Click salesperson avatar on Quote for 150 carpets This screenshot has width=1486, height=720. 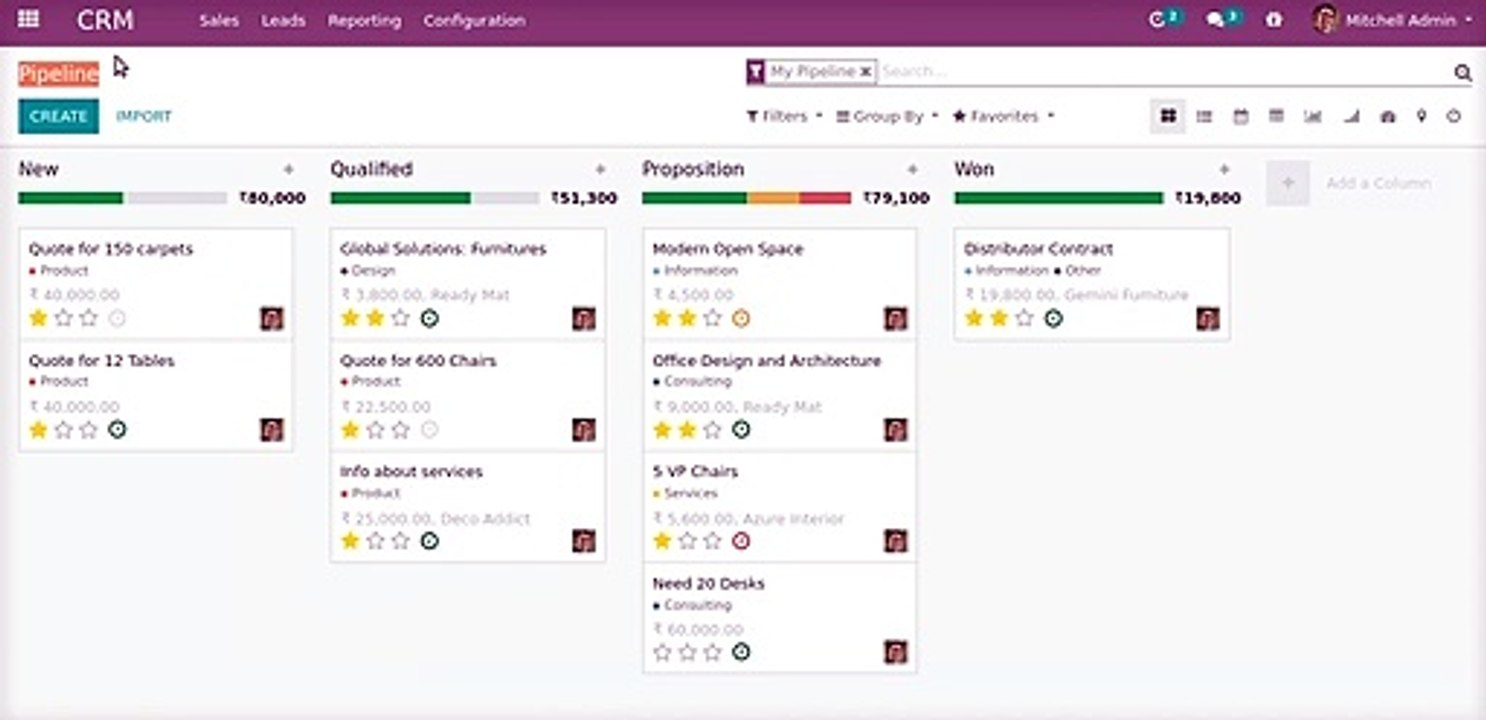coord(272,319)
